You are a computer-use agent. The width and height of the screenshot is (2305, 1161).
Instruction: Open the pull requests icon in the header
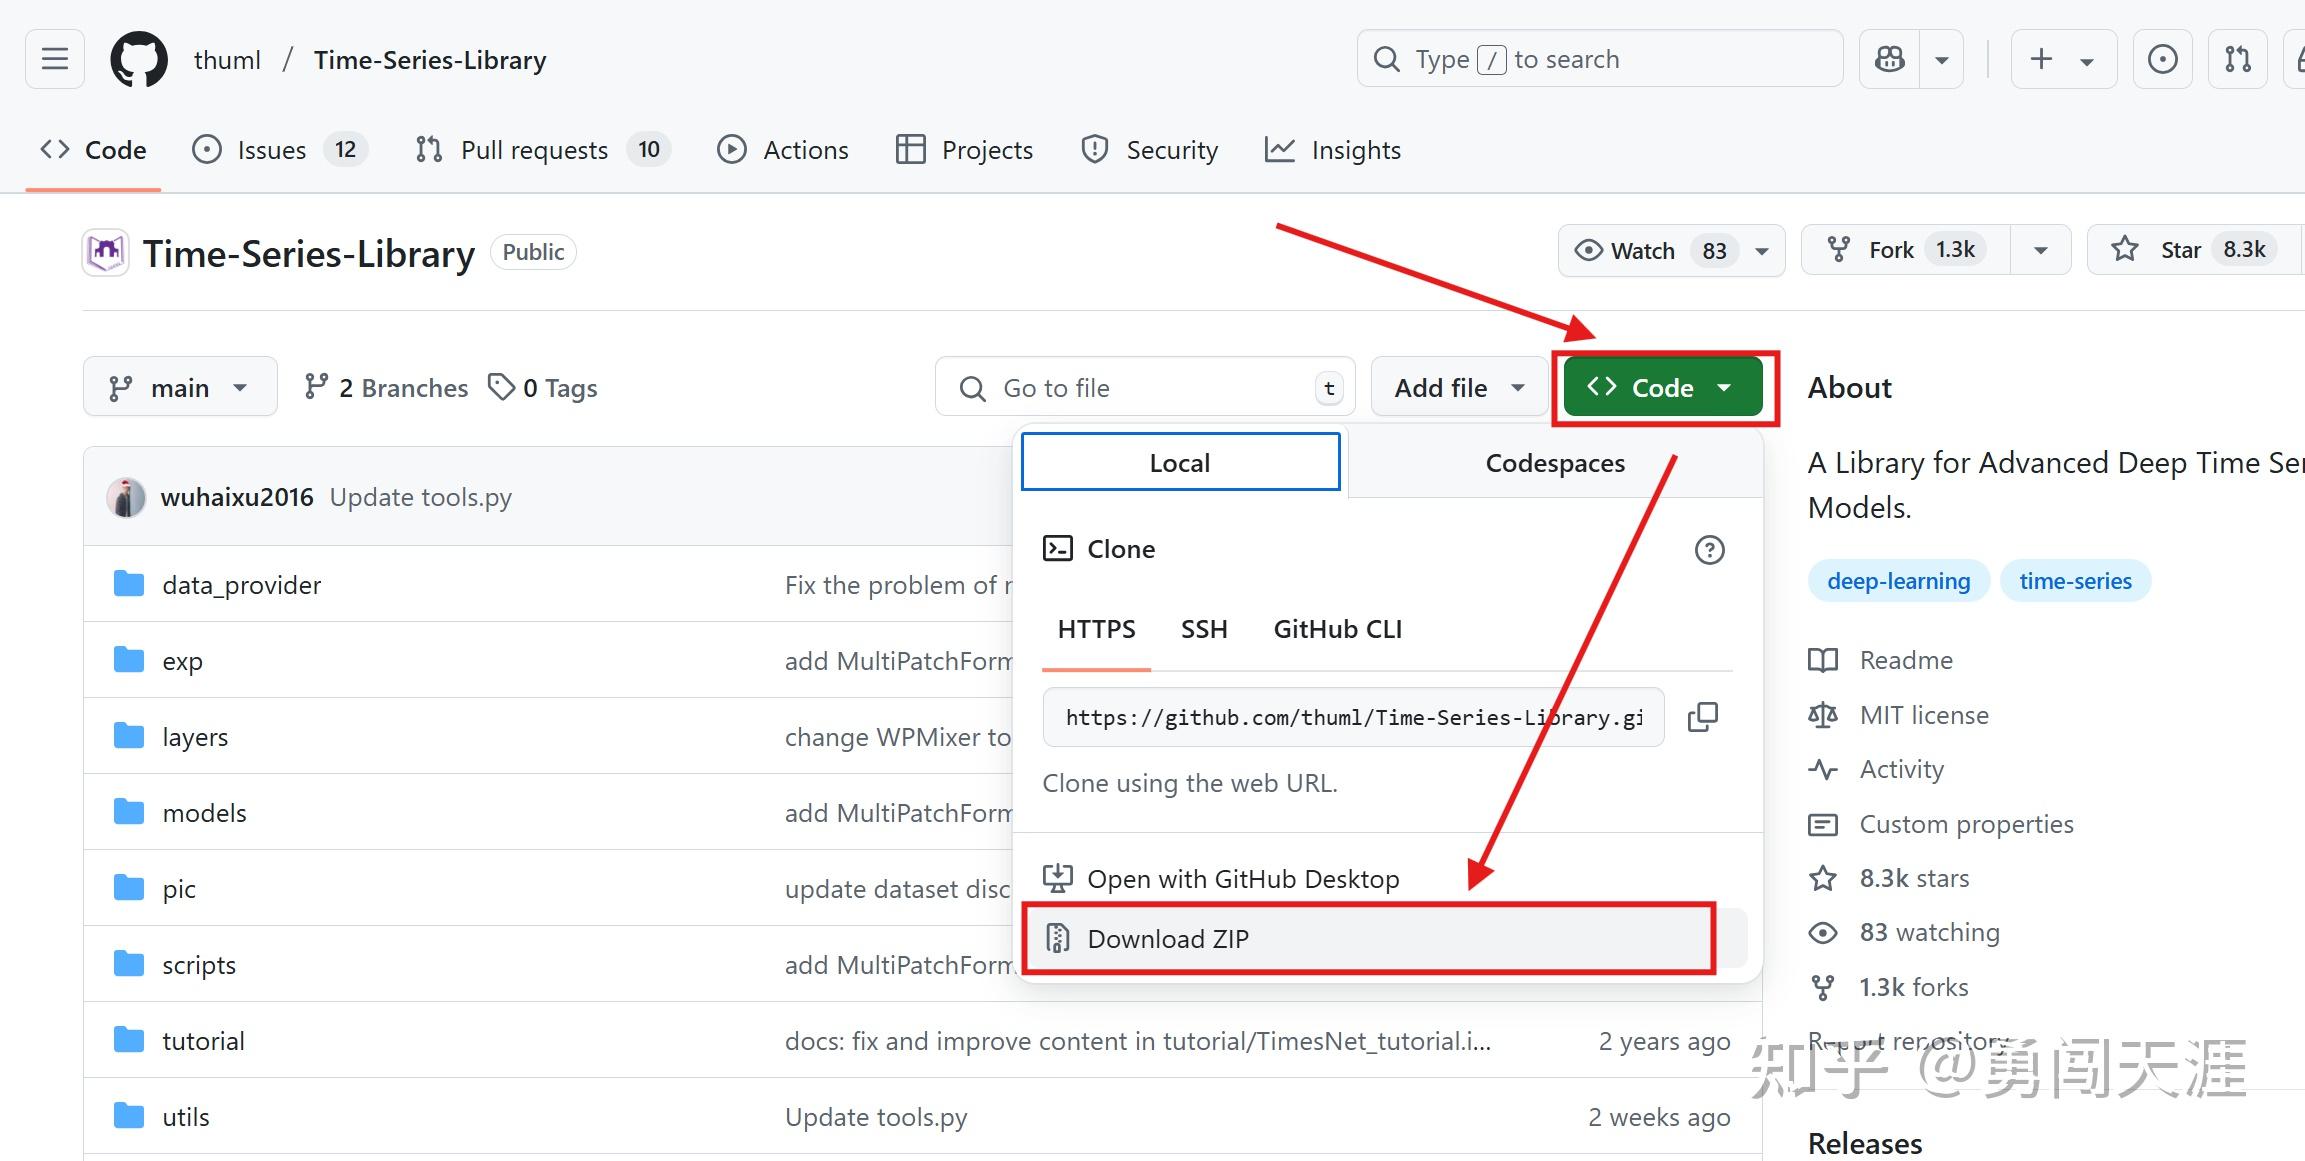(x=2237, y=60)
